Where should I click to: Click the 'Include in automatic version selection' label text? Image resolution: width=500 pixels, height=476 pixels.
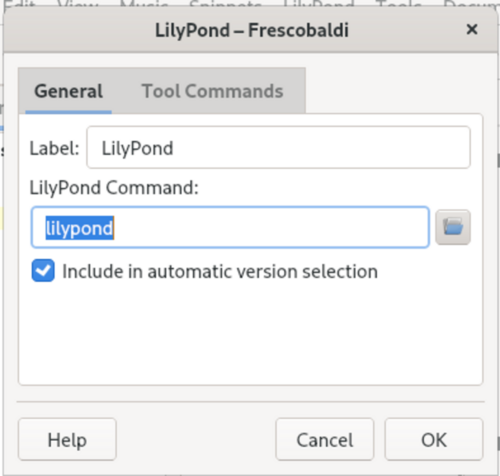pos(220,271)
